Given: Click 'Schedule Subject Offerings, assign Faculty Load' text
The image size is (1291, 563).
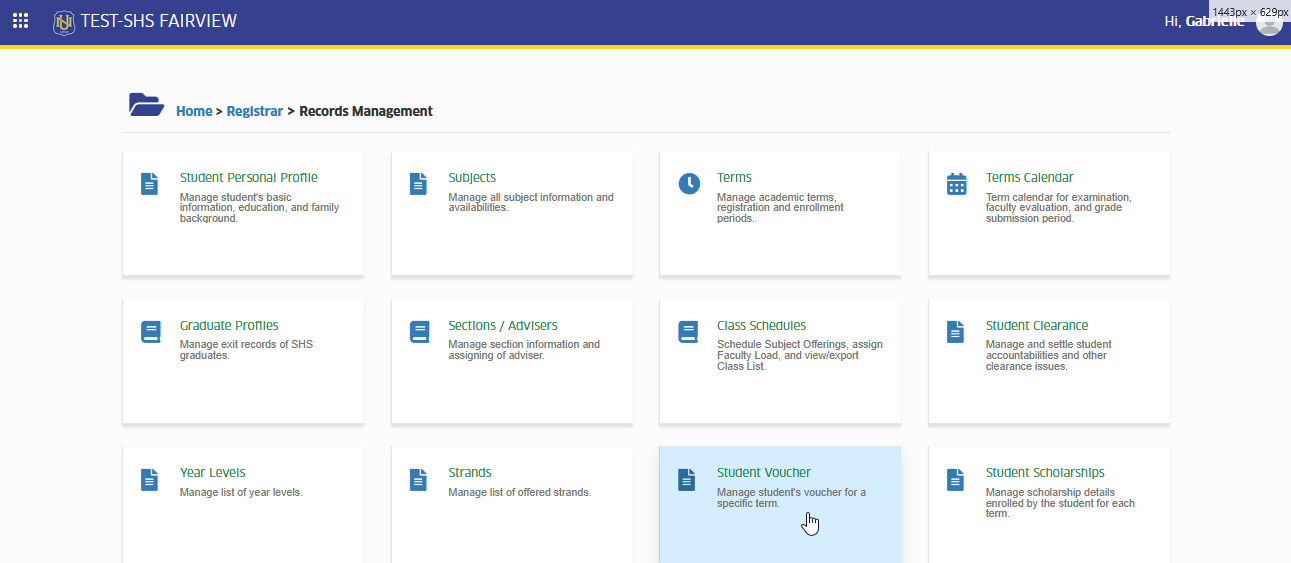Looking at the screenshot, I should [x=800, y=355].
